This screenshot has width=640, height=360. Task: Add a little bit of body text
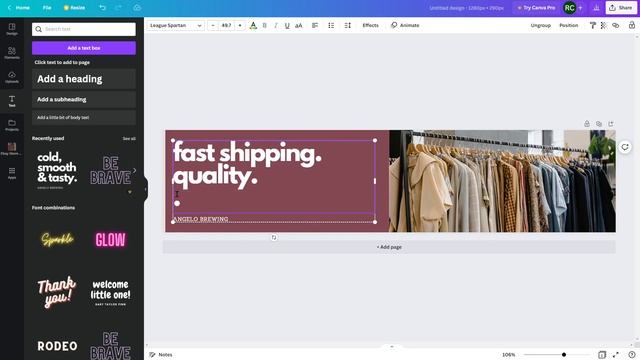tap(84, 118)
